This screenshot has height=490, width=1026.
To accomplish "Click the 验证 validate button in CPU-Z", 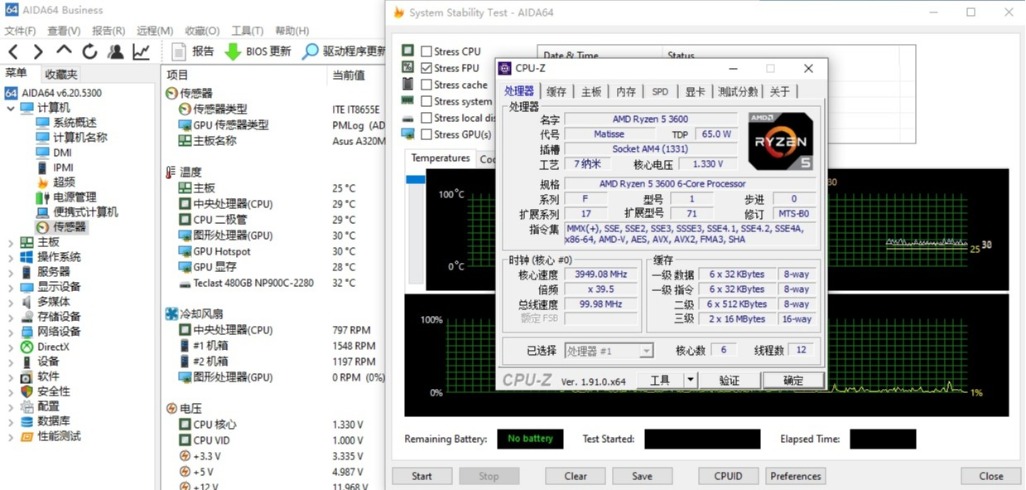I will [x=730, y=380].
